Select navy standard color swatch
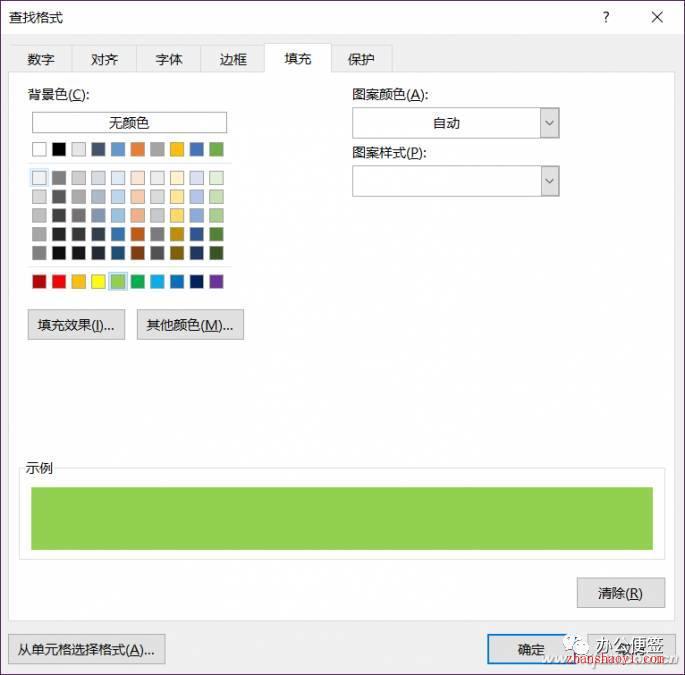The image size is (685, 675). pos(197,281)
